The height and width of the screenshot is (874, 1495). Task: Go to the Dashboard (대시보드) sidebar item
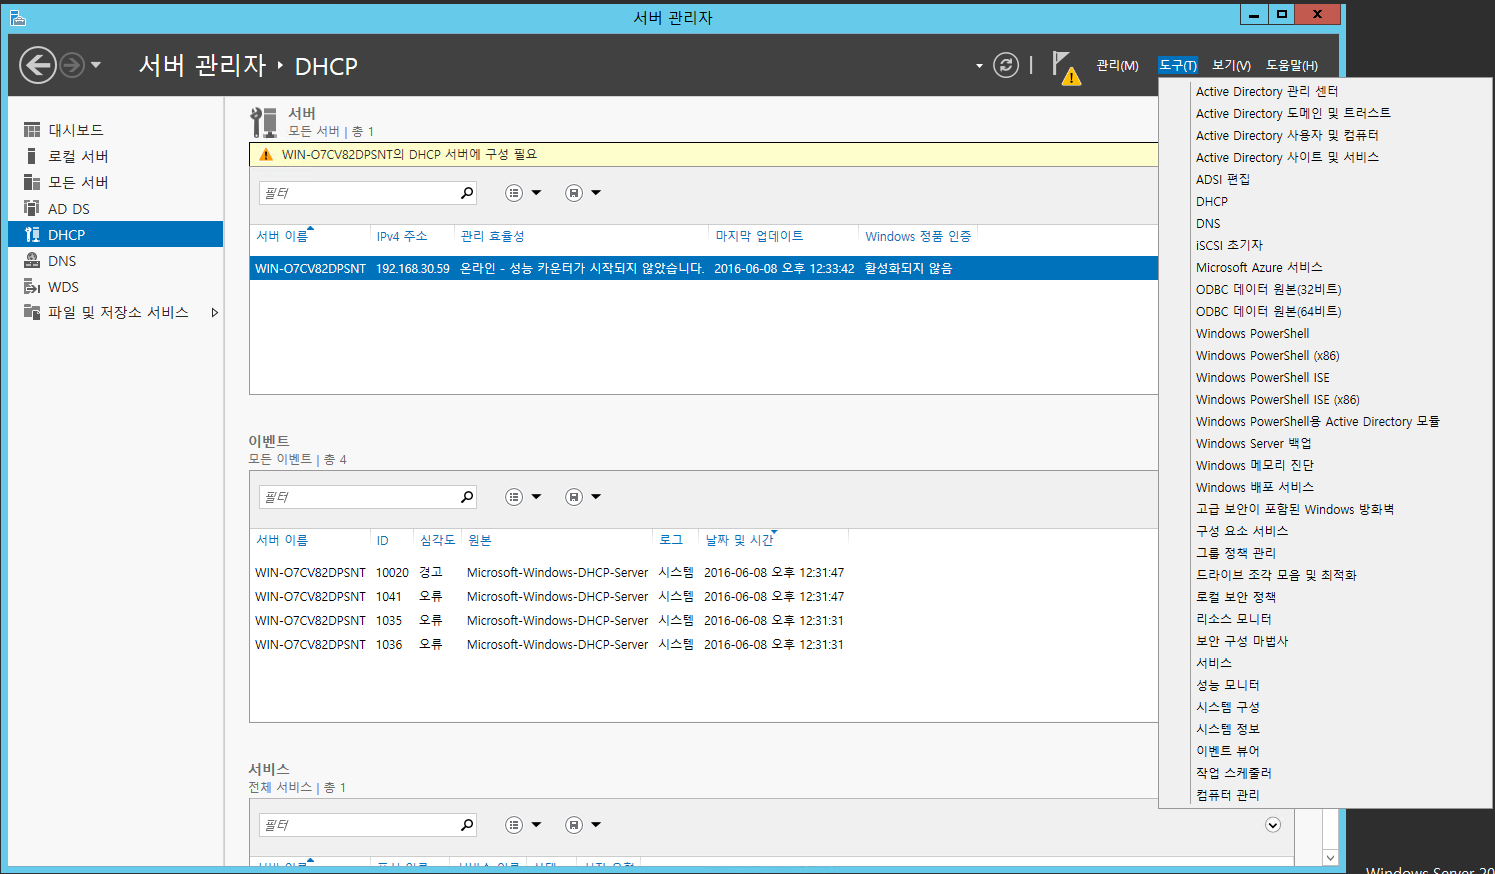pos(75,130)
